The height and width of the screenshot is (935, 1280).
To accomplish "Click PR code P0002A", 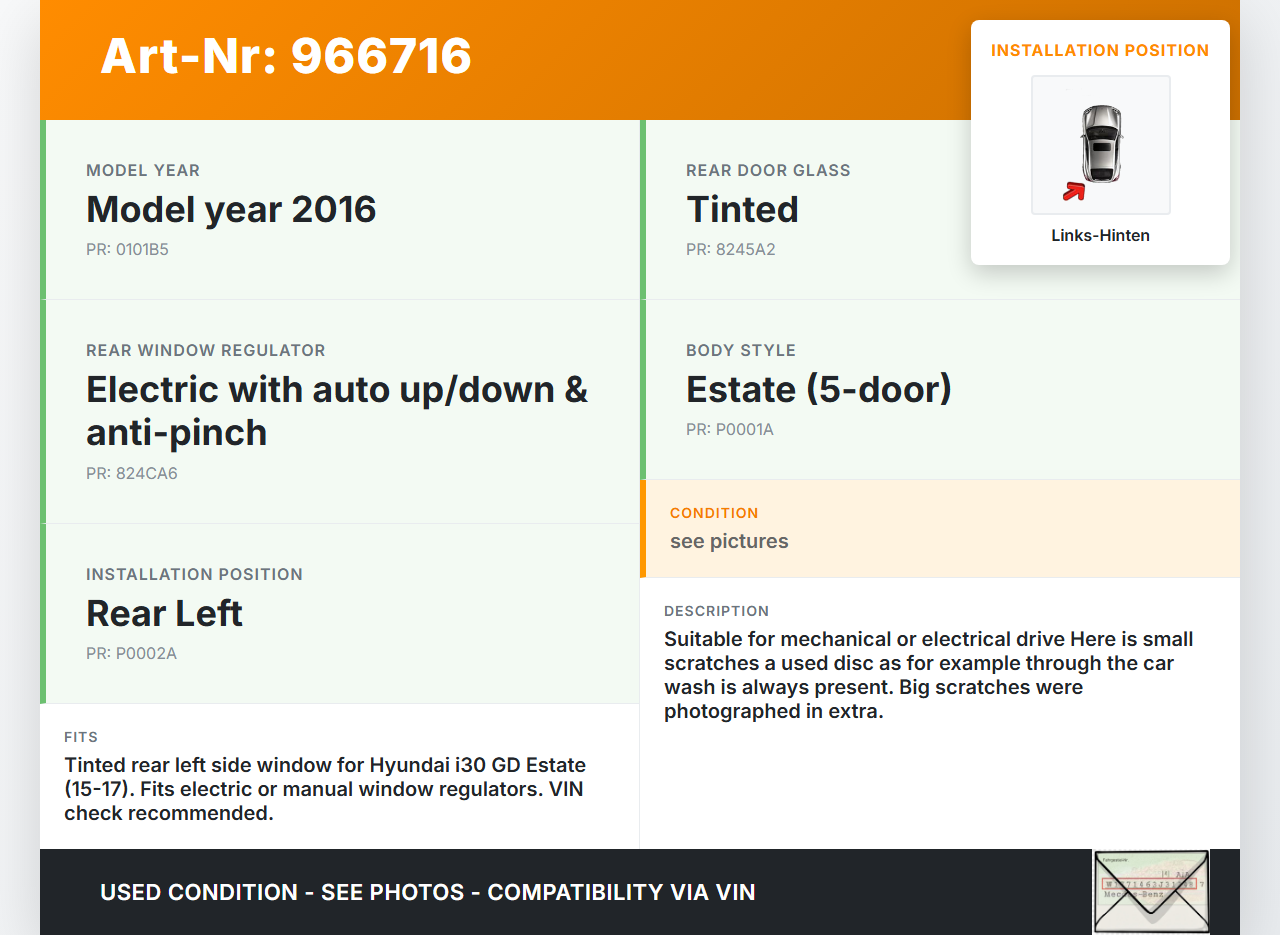I will (131, 654).
